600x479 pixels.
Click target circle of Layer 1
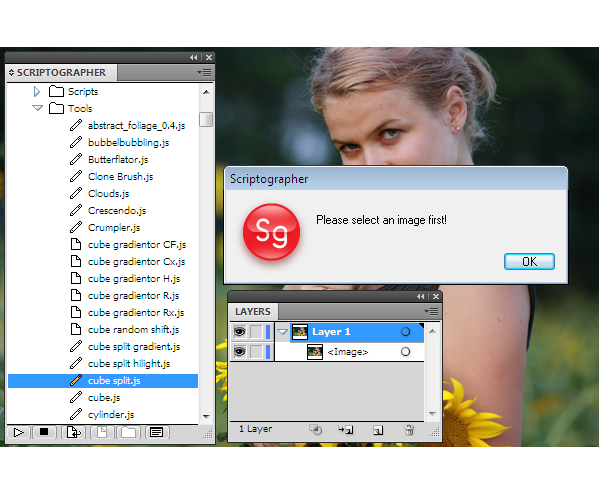[x=405, y=332]
